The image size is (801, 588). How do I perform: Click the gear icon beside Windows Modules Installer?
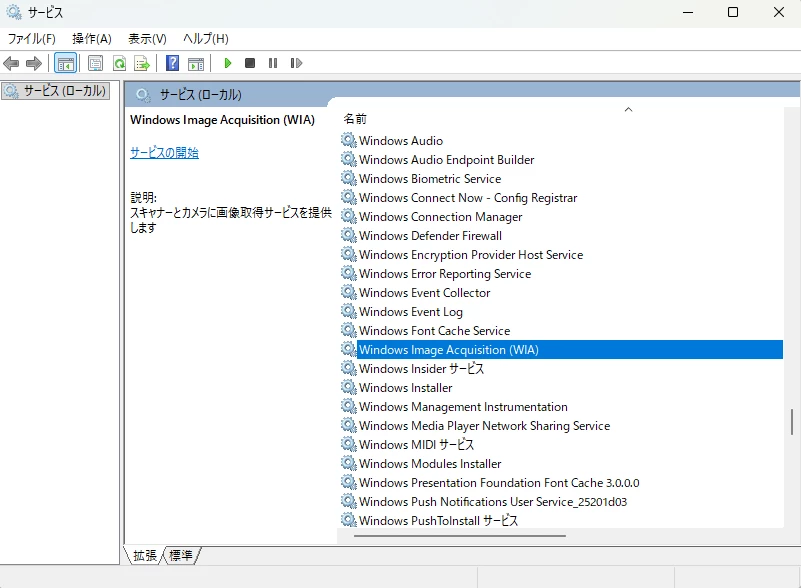pyautogui.click(x=349, y=463)
